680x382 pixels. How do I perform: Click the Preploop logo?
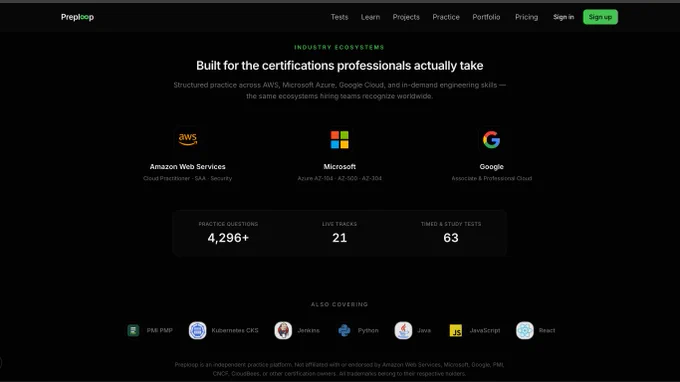pos(77,17)
